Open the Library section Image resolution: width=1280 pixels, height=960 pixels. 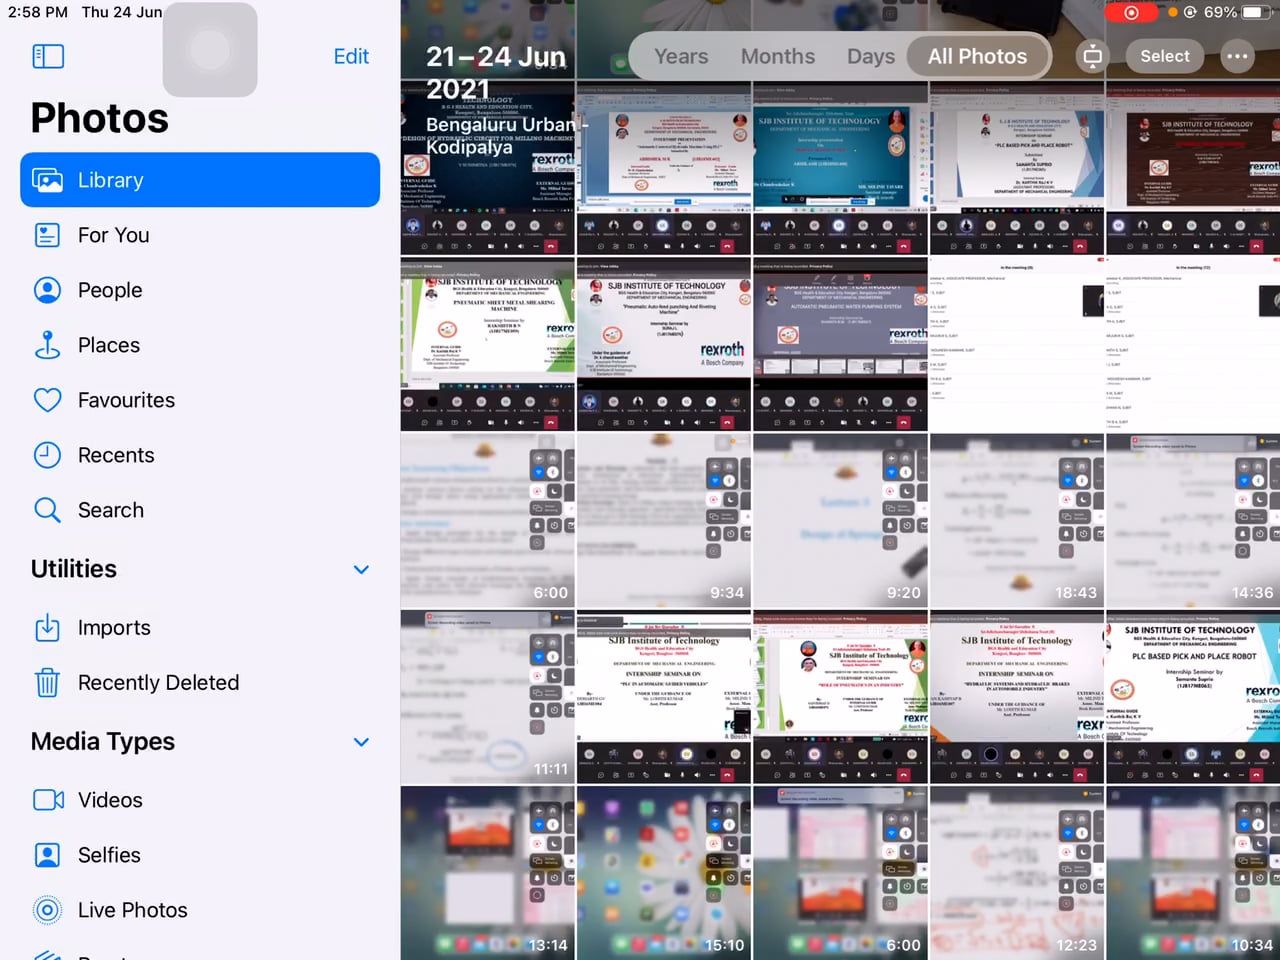(200, 180)
